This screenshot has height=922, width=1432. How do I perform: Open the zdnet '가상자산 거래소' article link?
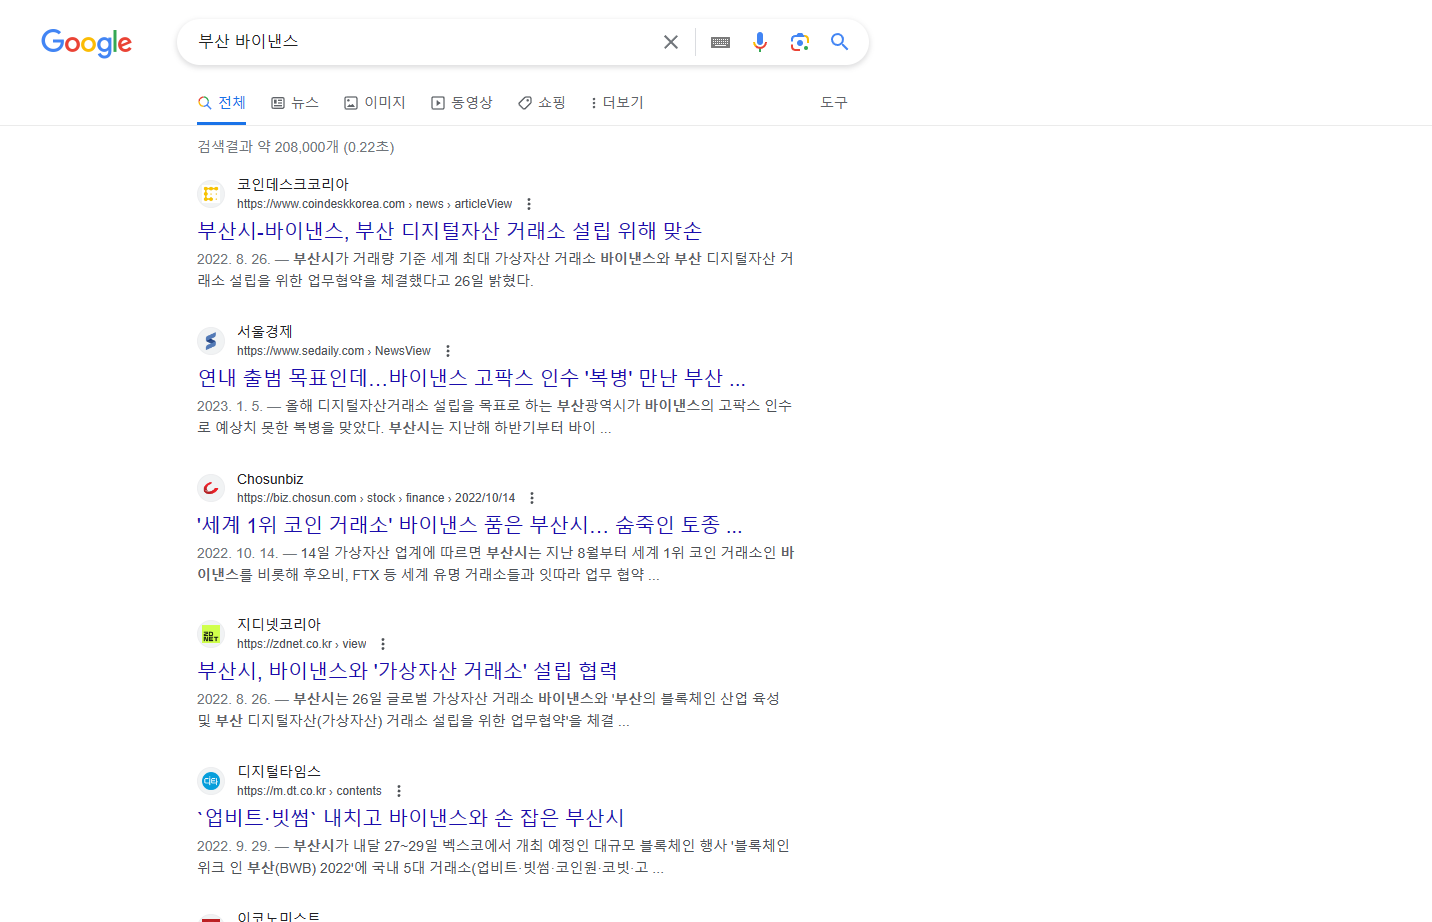[407, 671]
